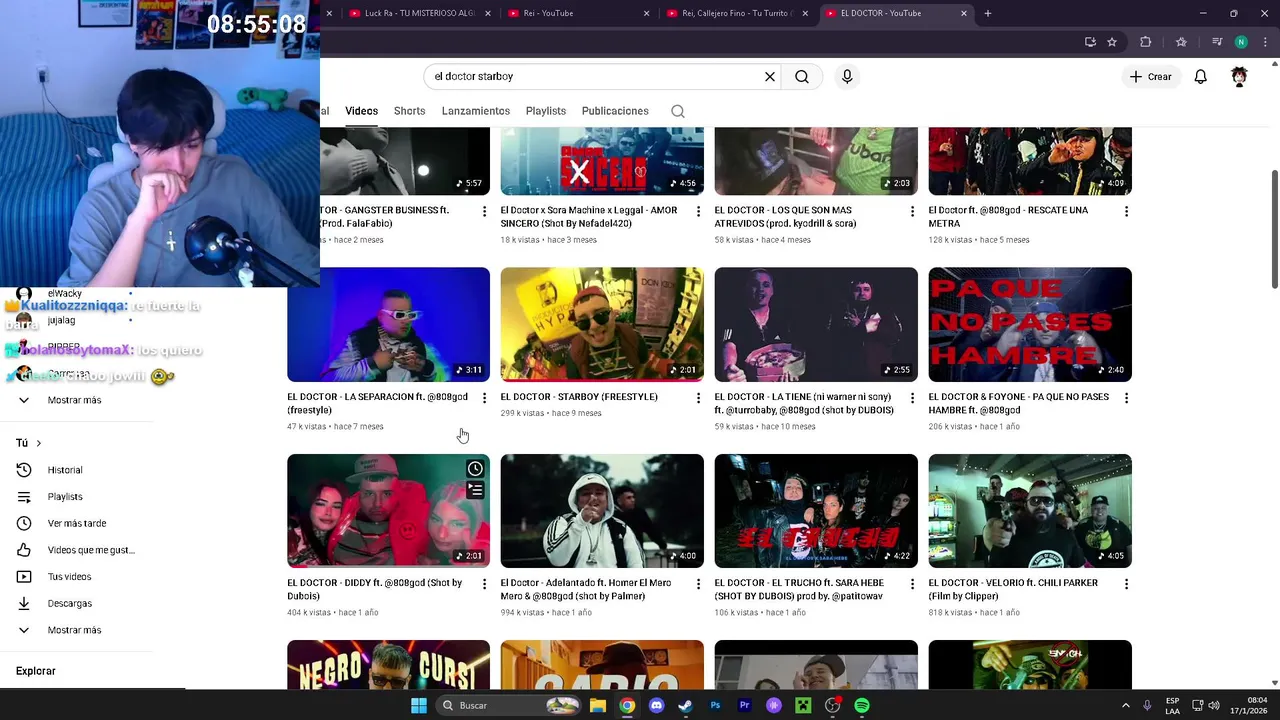Switch to the Shorts channel tab
This screenshot has width=1280, height=720.
(409, 111)
